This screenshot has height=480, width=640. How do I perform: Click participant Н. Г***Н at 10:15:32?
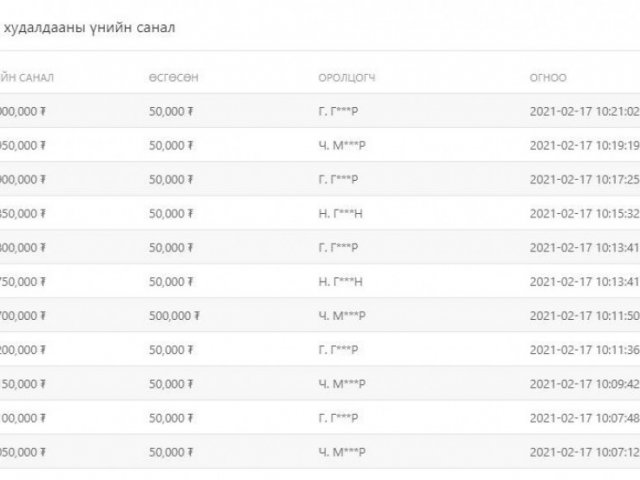point(340,213)
